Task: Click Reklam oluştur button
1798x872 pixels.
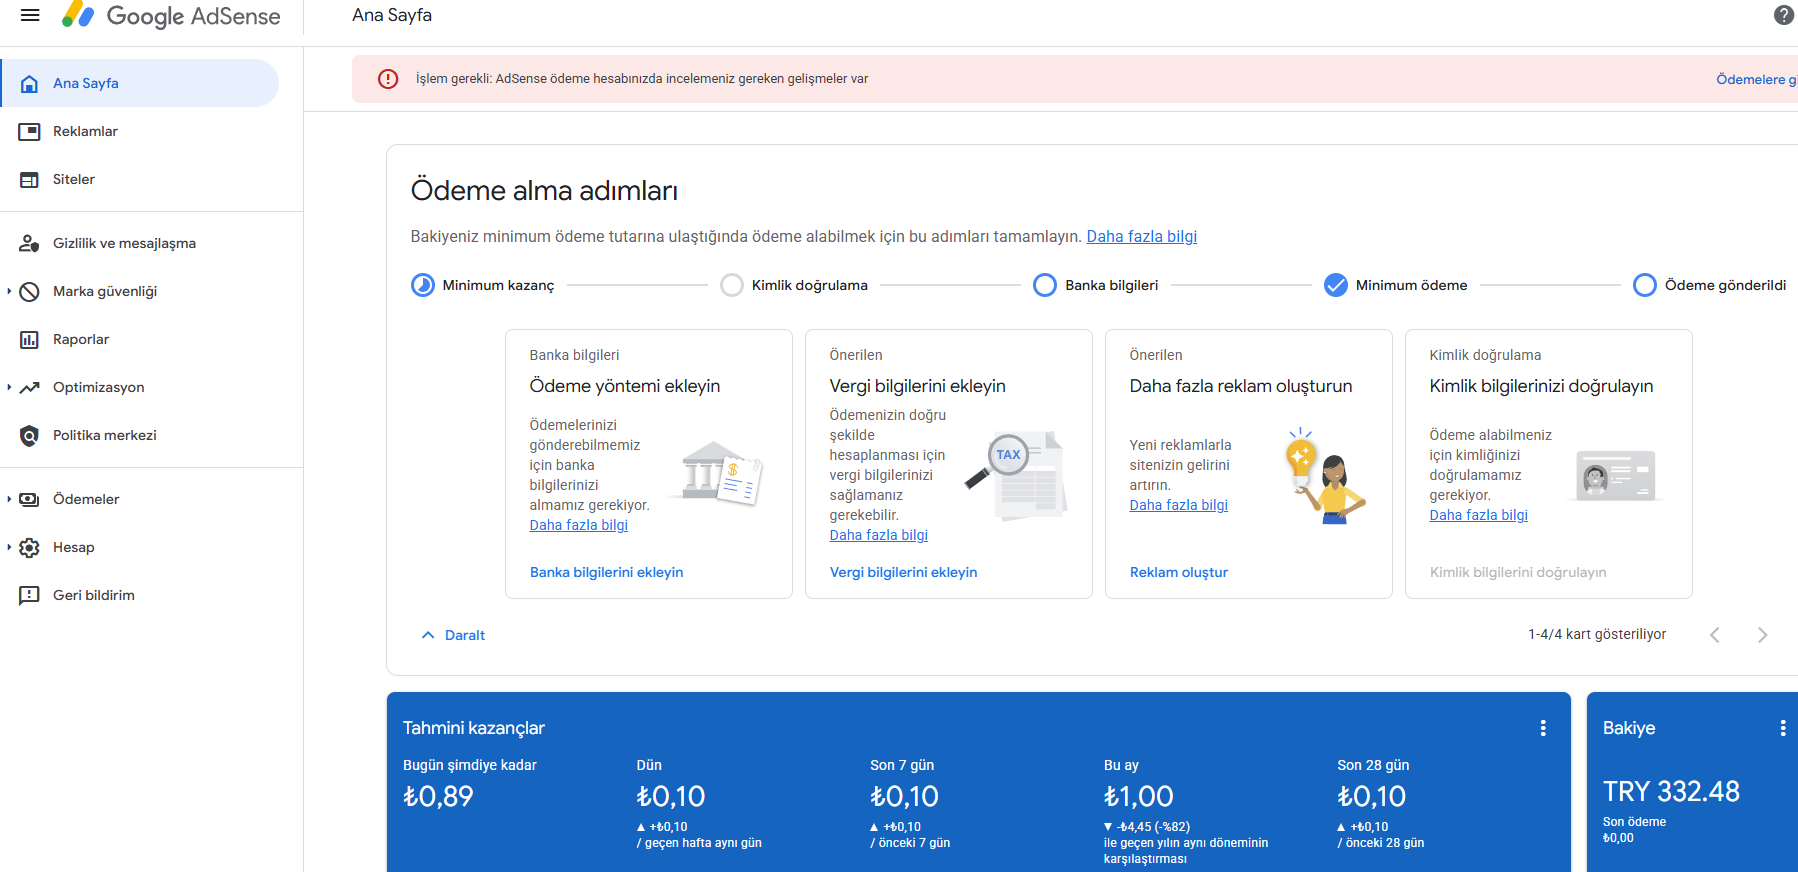Action: 1179,572
